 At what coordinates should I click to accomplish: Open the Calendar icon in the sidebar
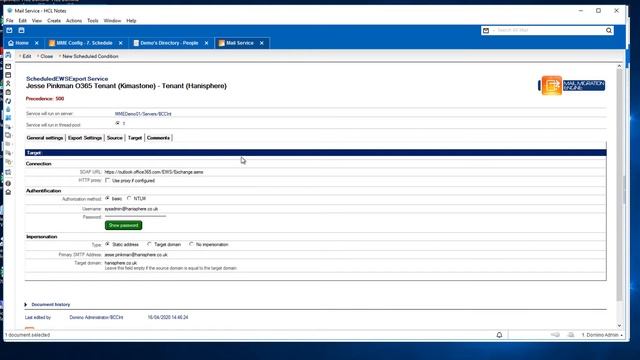point(8,75)
